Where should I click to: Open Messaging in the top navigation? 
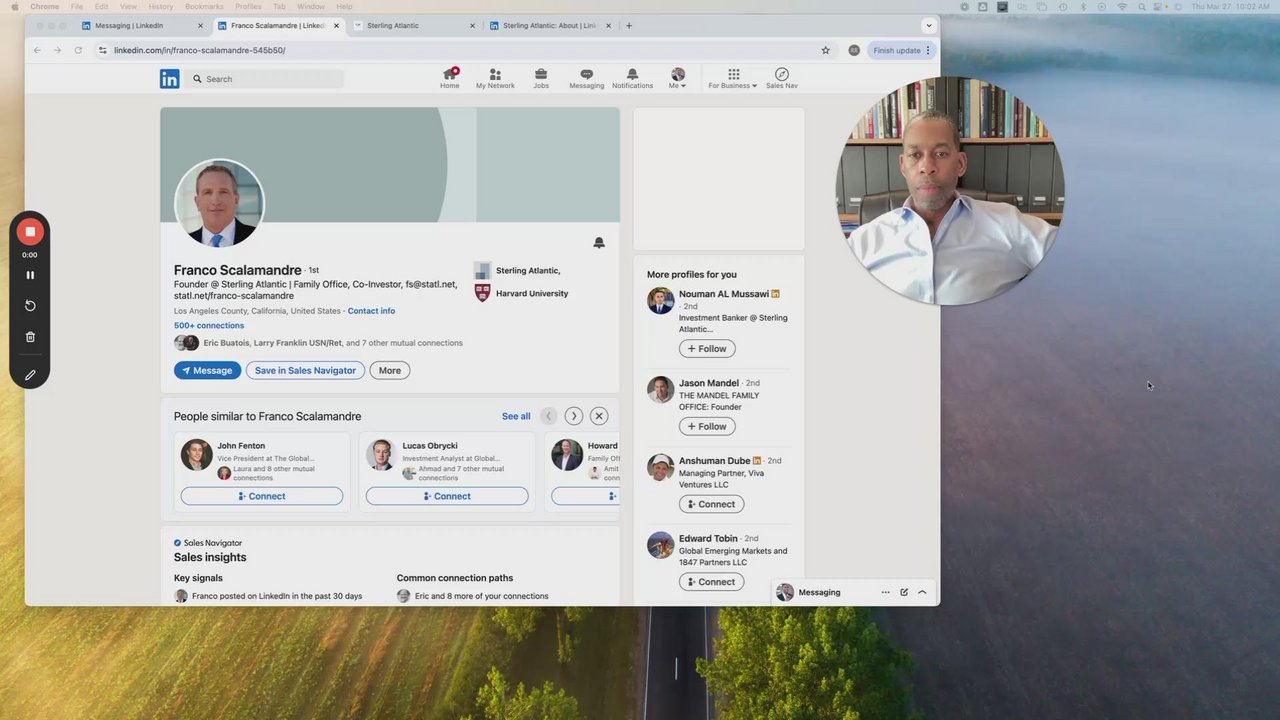click(586, 78)
